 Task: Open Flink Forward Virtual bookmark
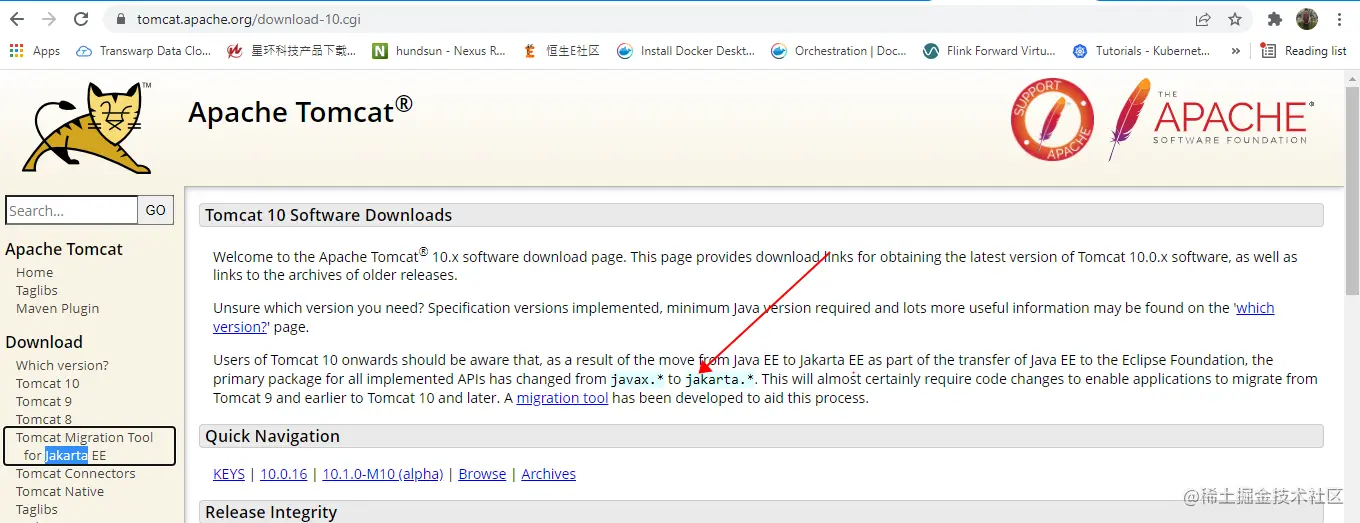989,51
